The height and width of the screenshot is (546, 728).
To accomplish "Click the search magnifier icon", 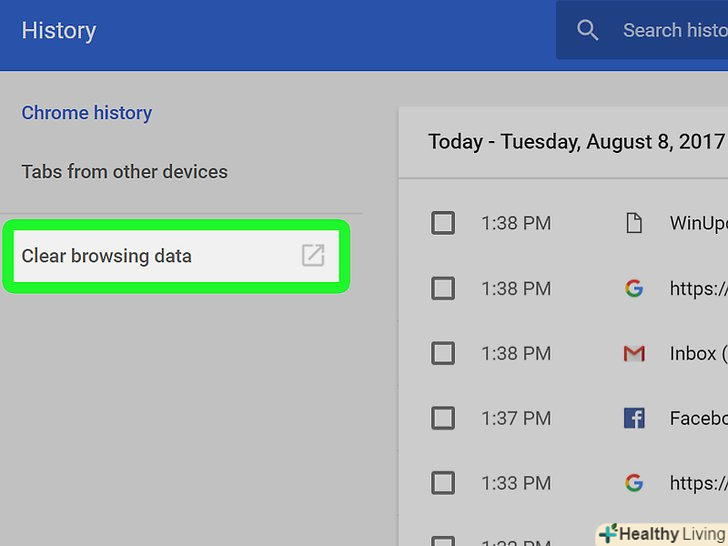I will (588, 31).
